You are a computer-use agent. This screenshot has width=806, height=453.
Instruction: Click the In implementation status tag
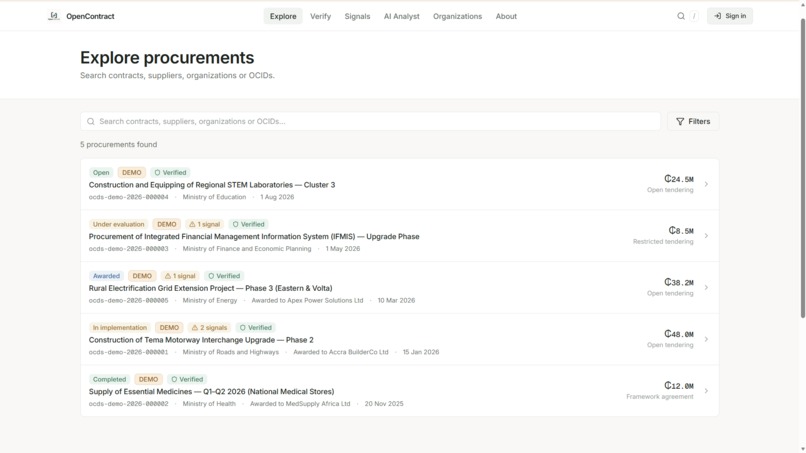(x=120, y=328)
